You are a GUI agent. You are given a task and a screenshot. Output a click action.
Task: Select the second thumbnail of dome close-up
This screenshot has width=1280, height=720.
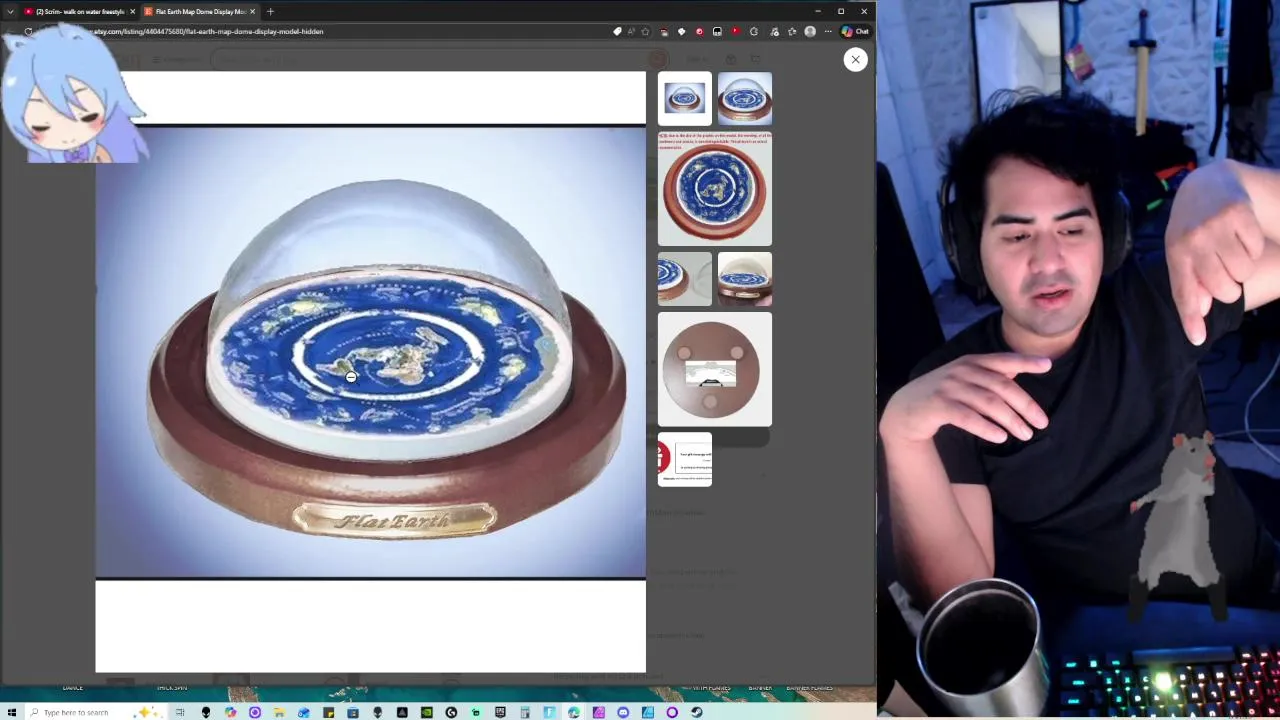[x=745, y=98]
